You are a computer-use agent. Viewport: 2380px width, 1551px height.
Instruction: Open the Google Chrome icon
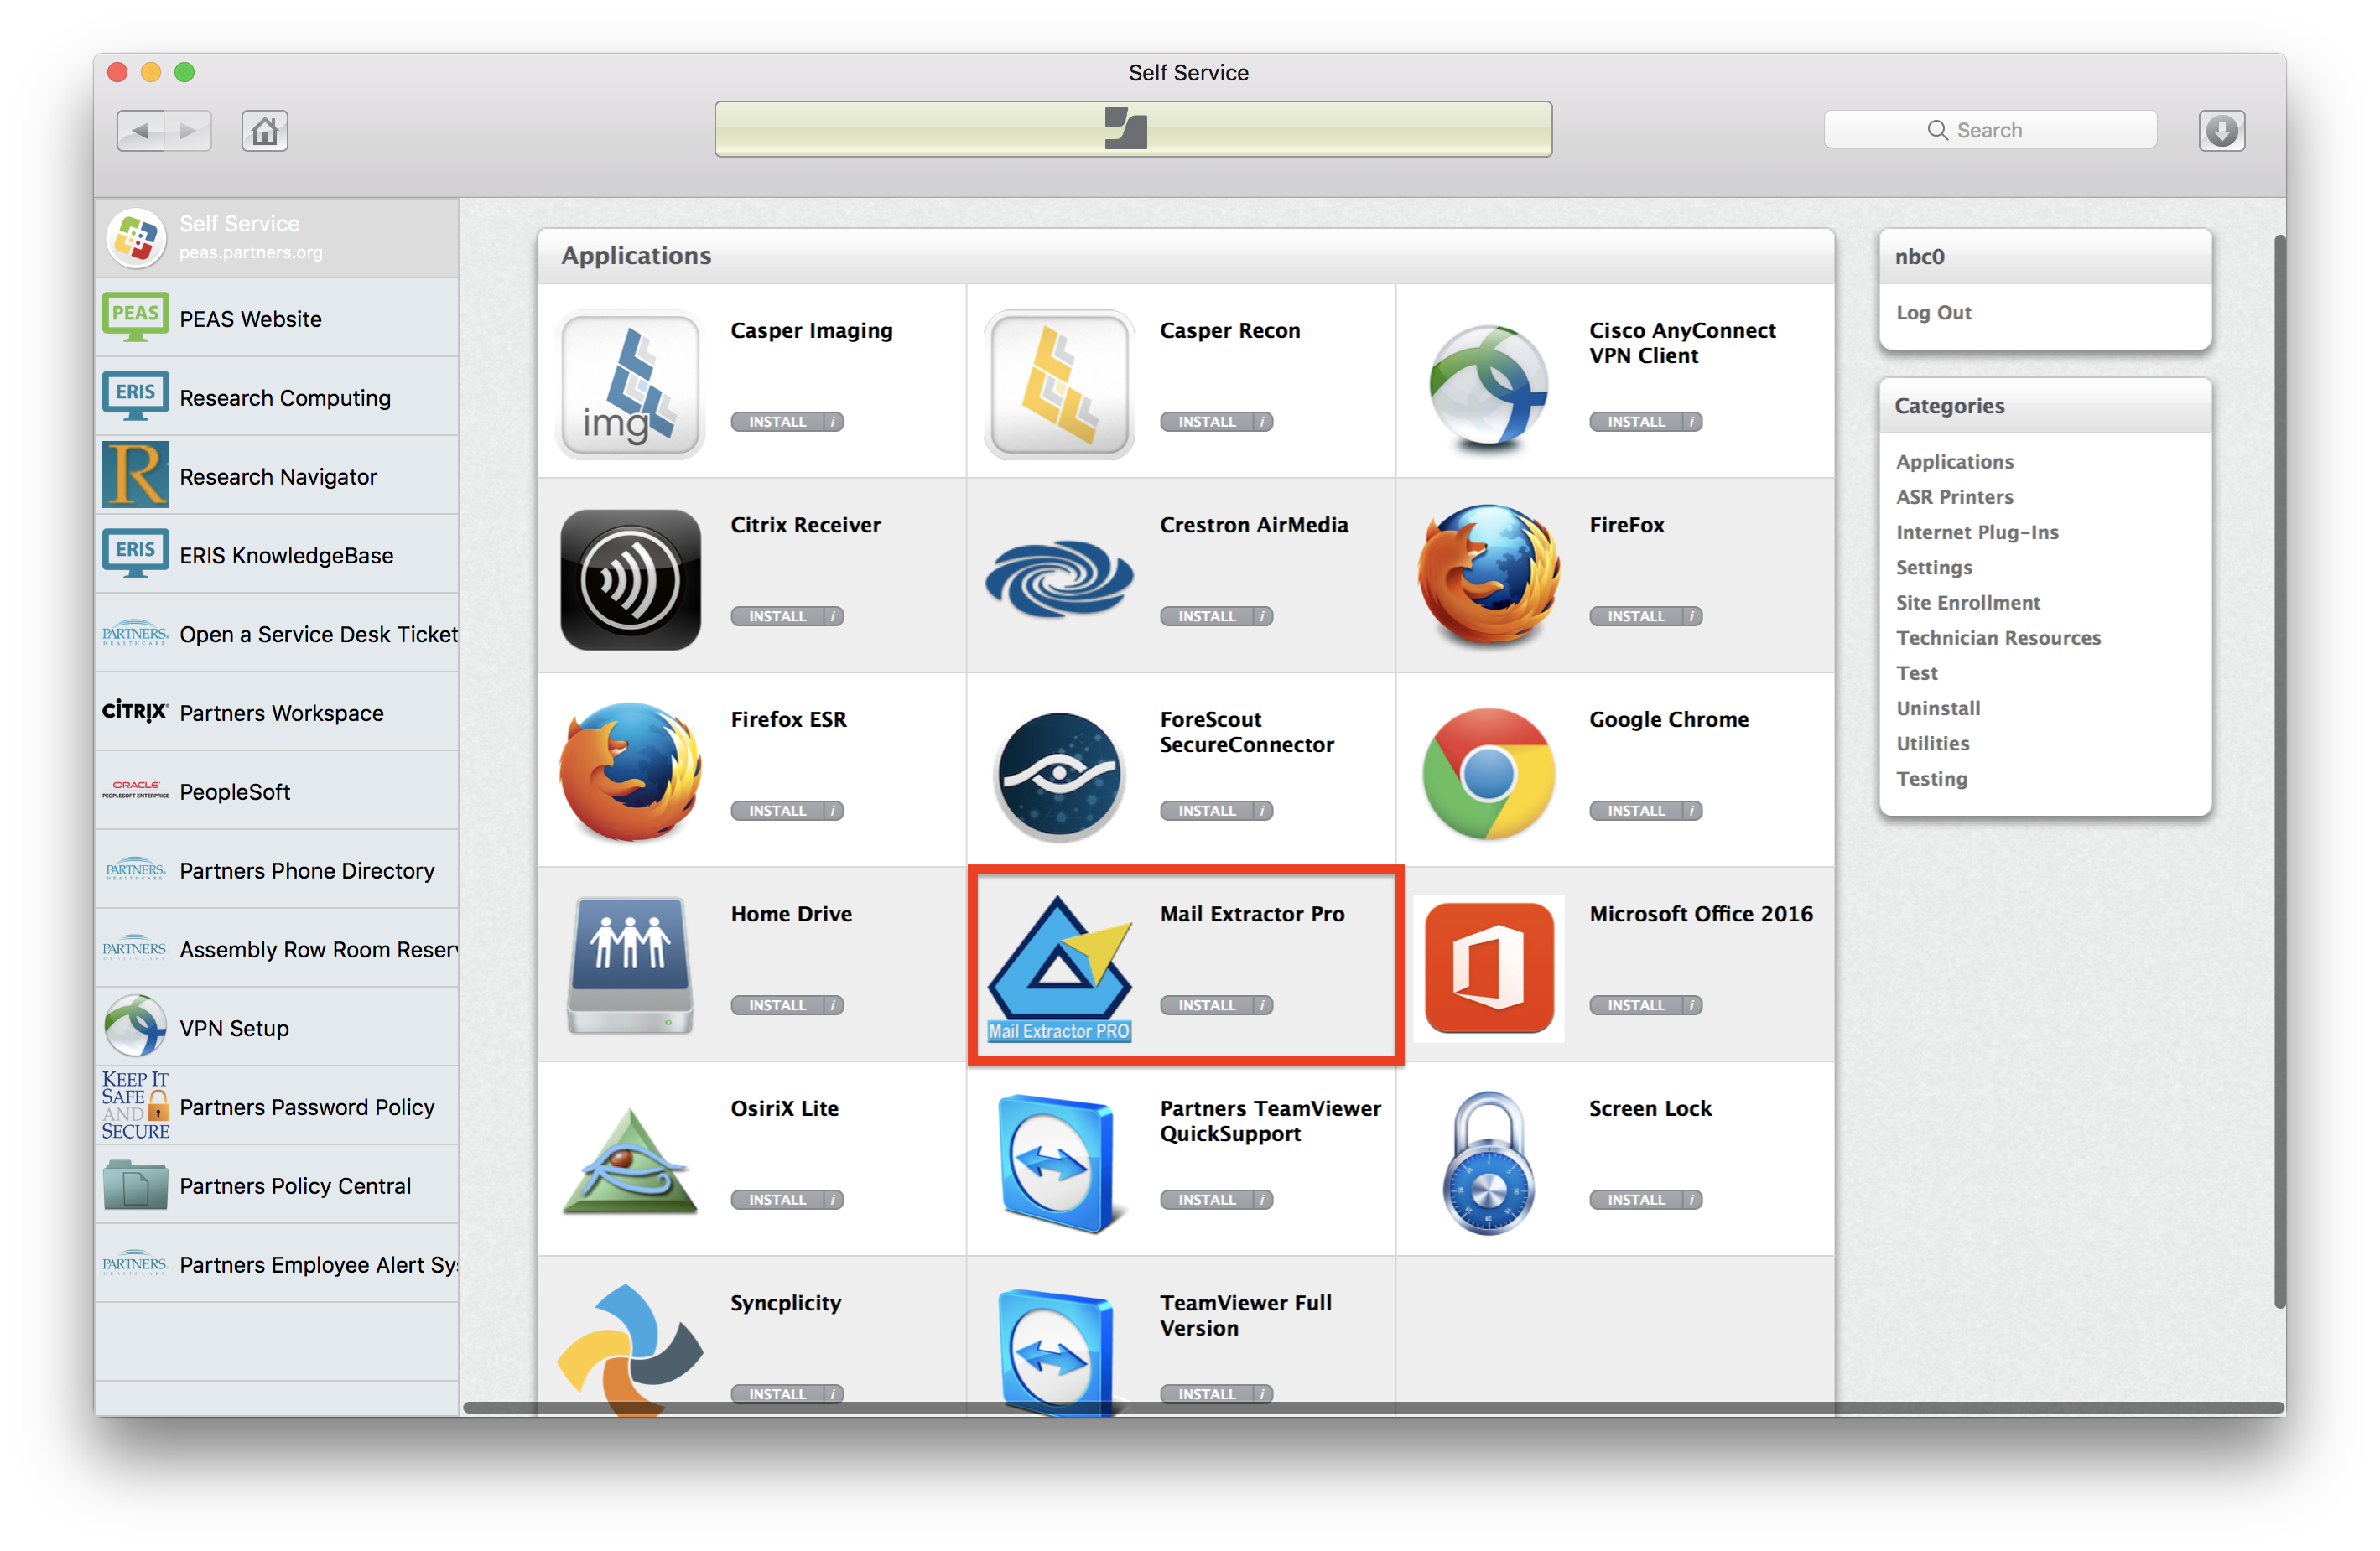point(1488,774)
